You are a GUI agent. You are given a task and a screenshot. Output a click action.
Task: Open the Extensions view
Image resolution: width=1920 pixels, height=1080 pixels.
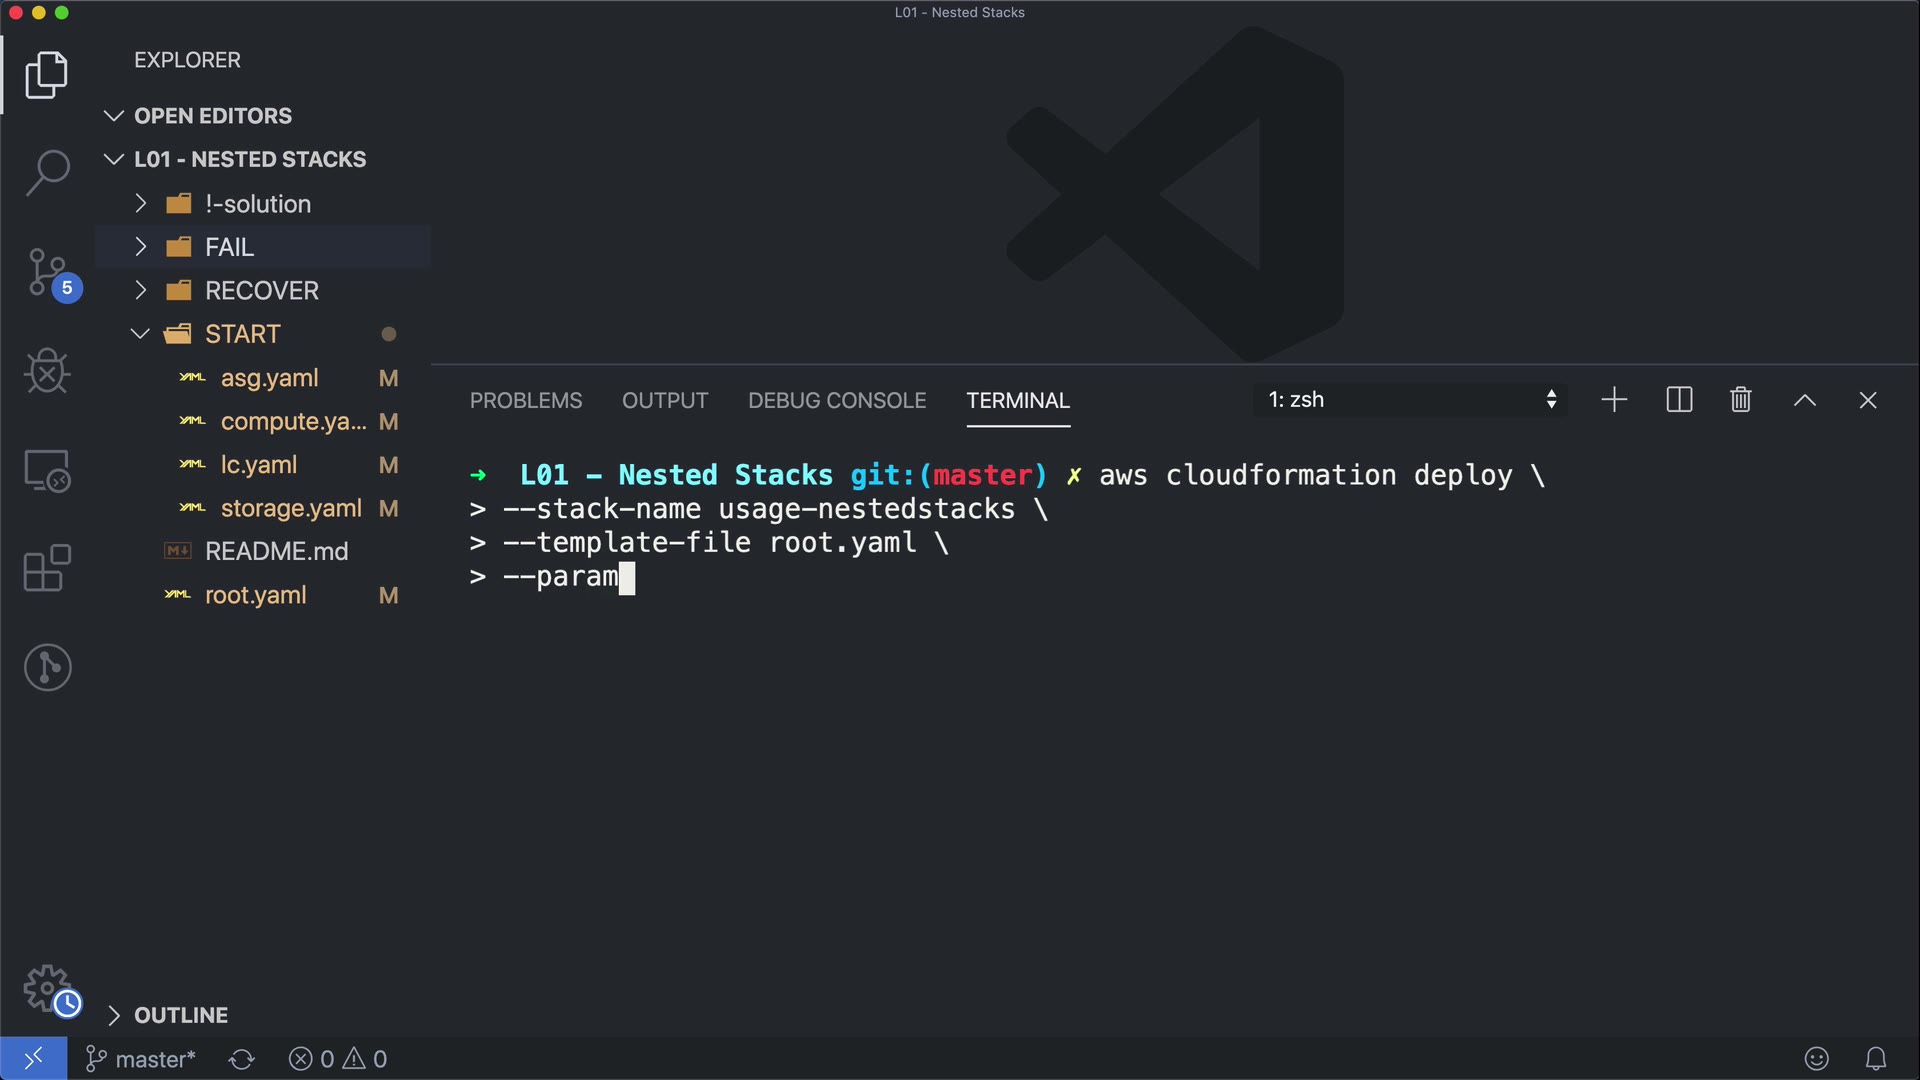click(x=47, y=568)
